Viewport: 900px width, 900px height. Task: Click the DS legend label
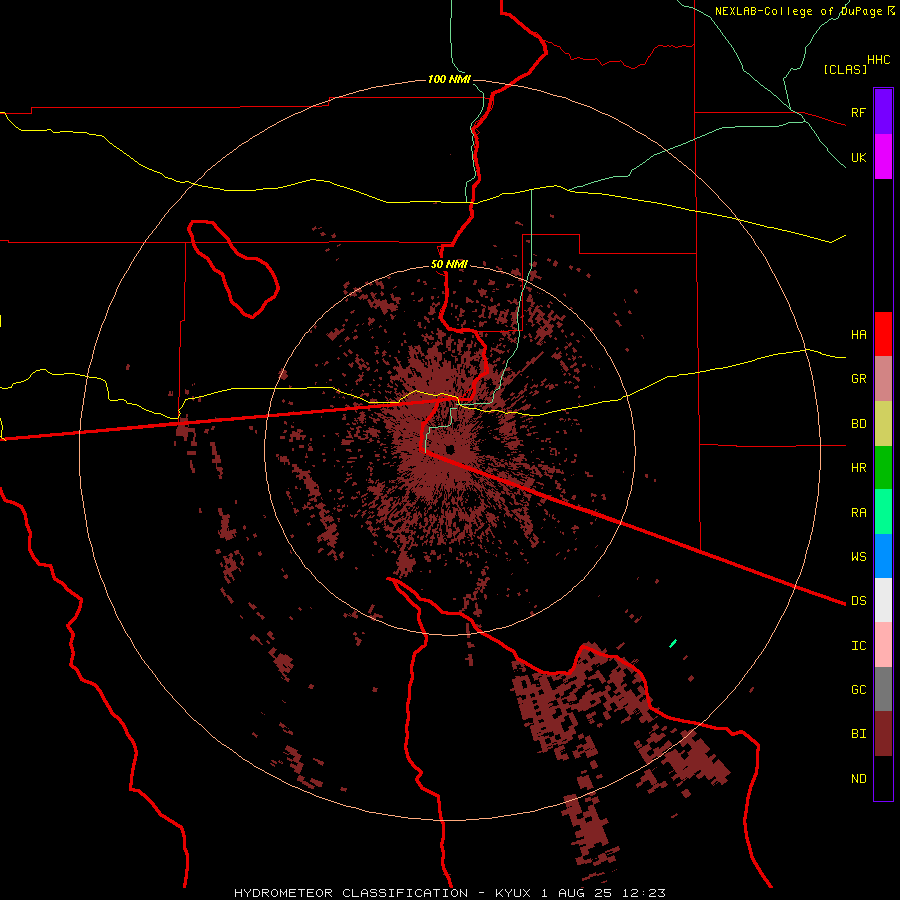point(858,600)
